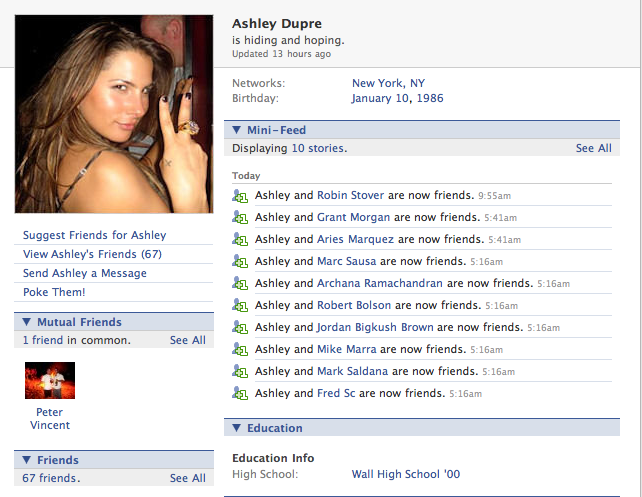Open Suggest Friends for Ashley
642x497 pixels.
95,235
